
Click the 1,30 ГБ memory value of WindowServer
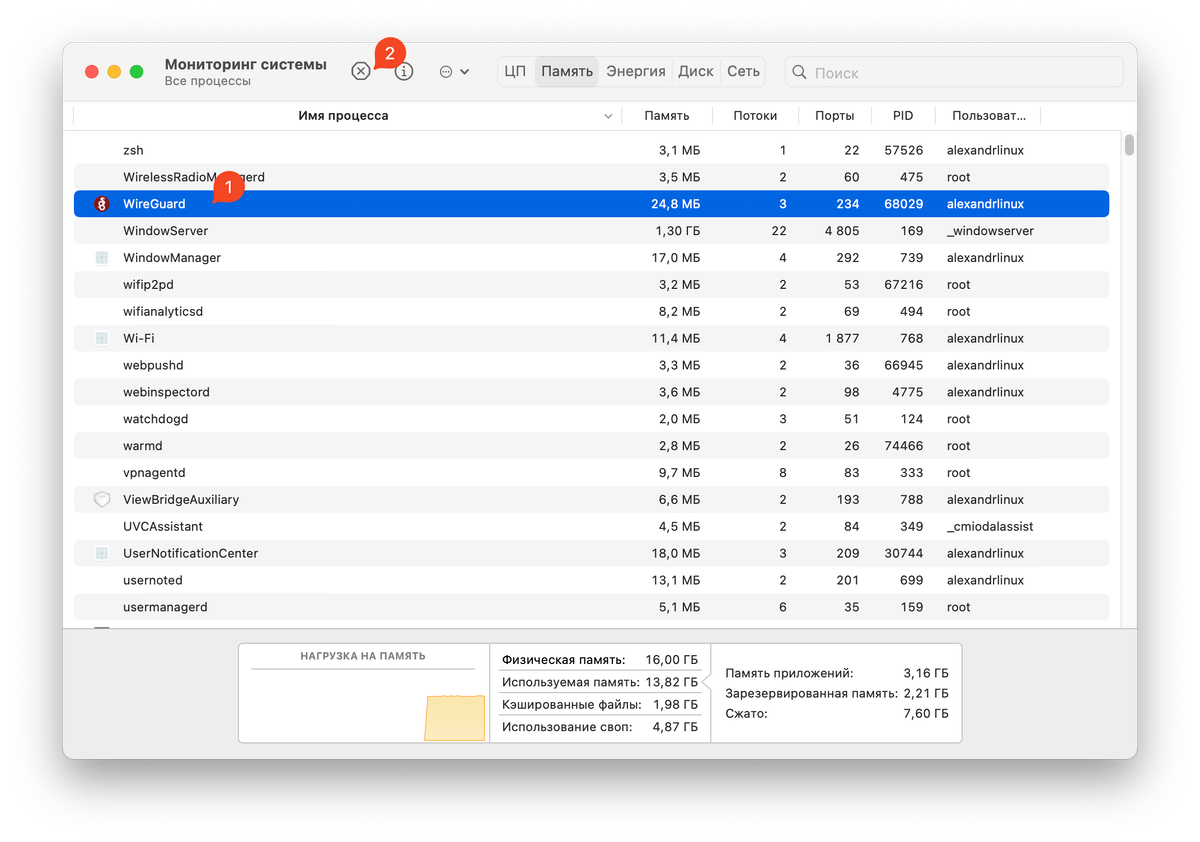coord(677,231)
